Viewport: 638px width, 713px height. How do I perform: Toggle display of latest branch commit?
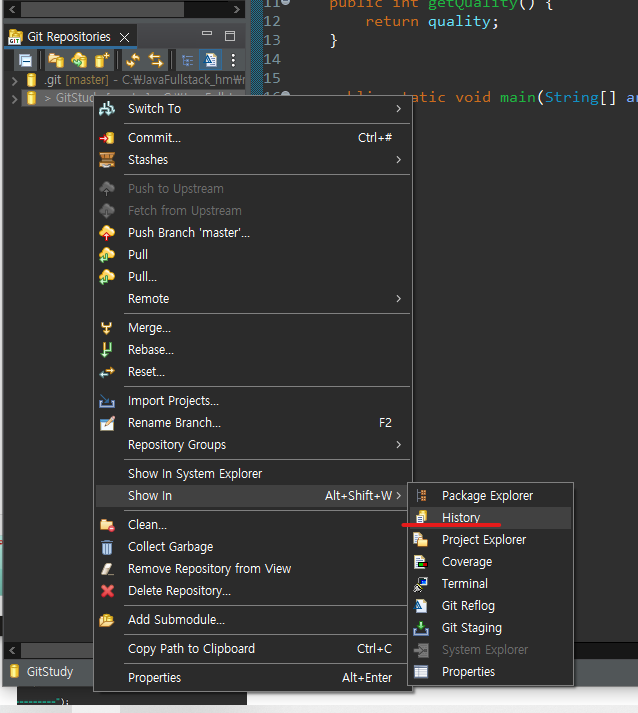(211, 60)
